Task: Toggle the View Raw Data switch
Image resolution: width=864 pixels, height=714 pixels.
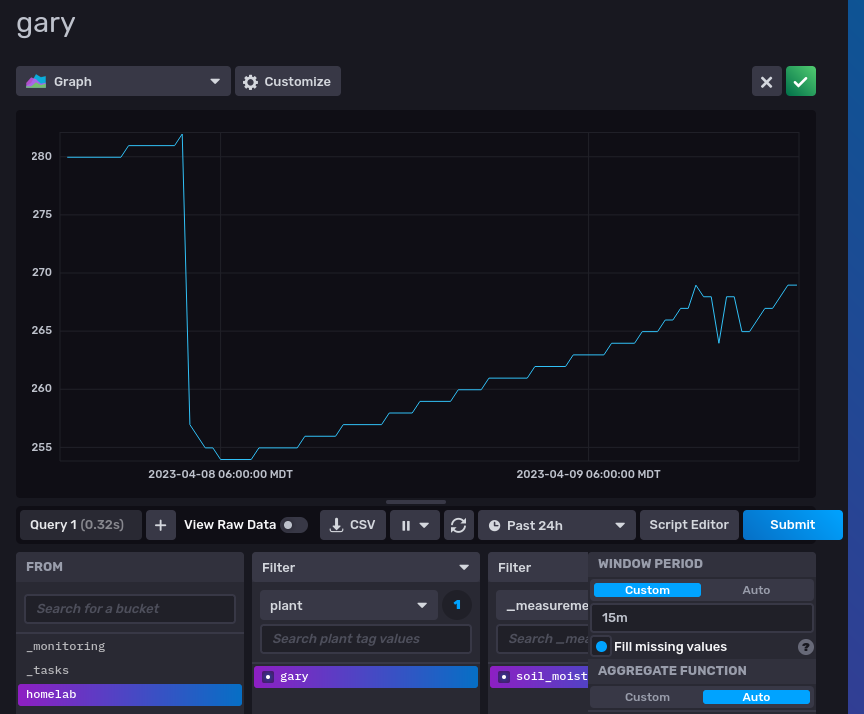Action: pyautogui.click(x=294, y=525)
